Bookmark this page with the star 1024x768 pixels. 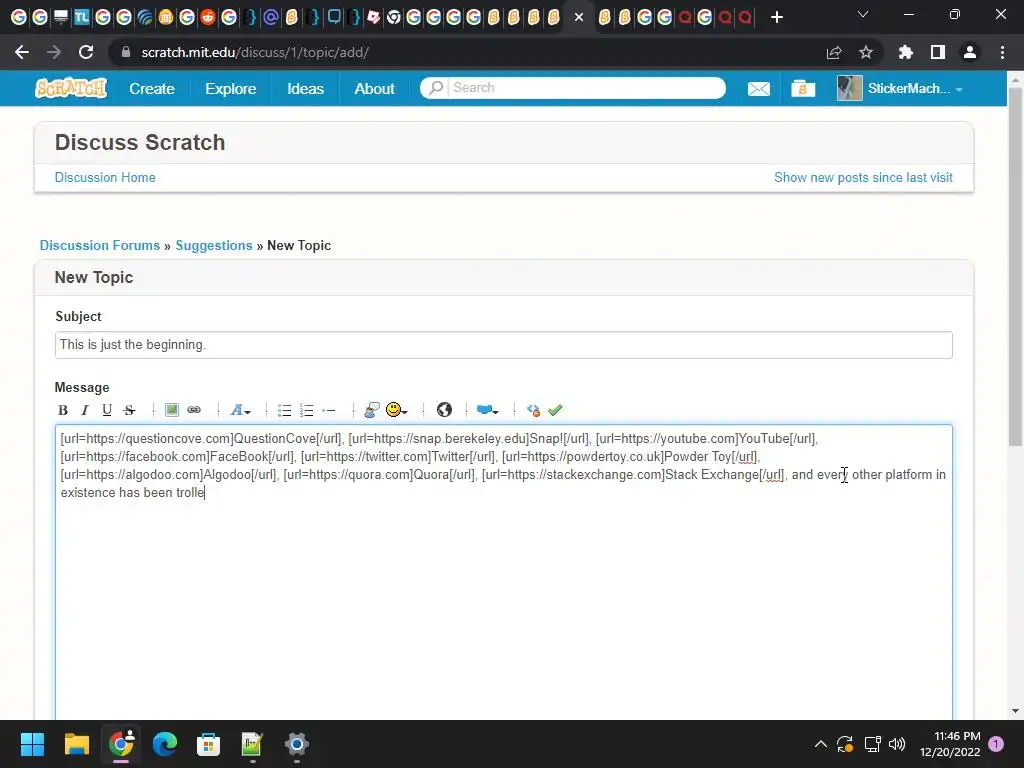click(866, 52)
